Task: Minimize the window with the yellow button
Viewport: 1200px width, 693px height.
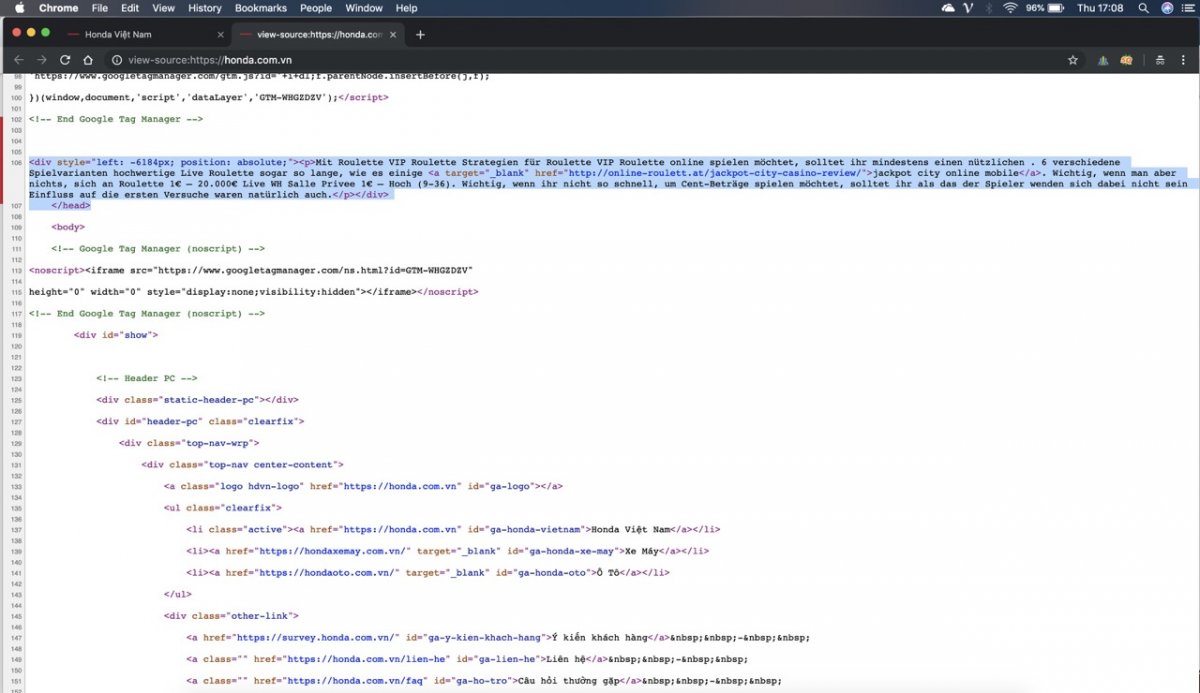Action: [x=31, y=33]
